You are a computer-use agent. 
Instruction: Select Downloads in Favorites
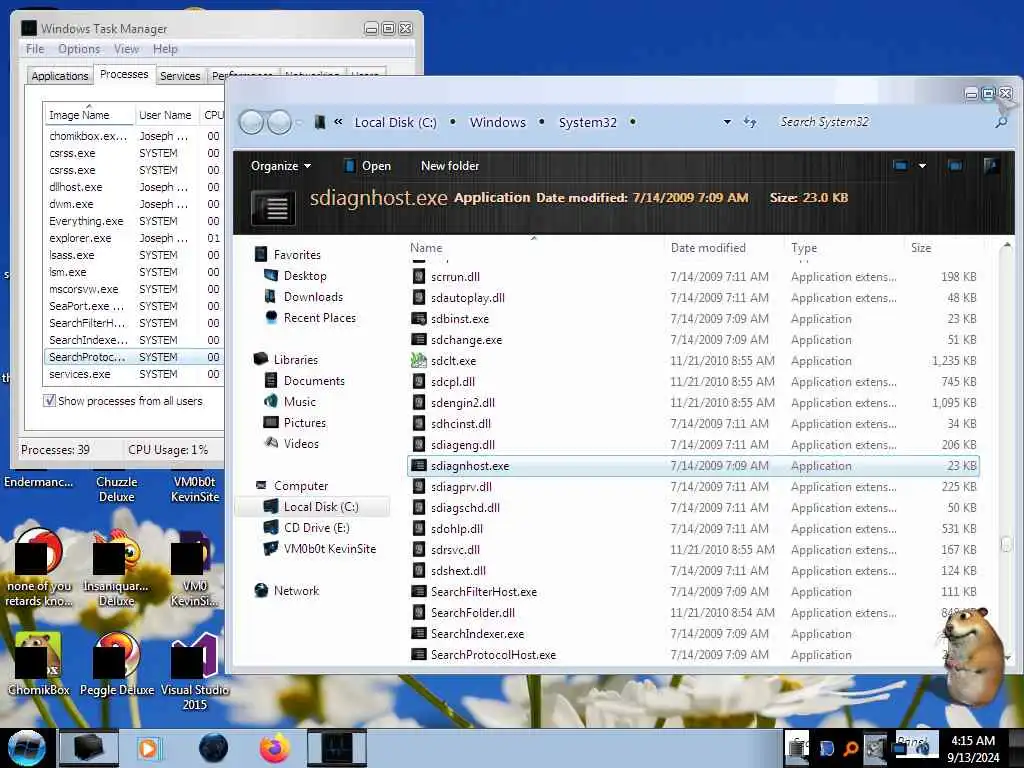[313, 297]
